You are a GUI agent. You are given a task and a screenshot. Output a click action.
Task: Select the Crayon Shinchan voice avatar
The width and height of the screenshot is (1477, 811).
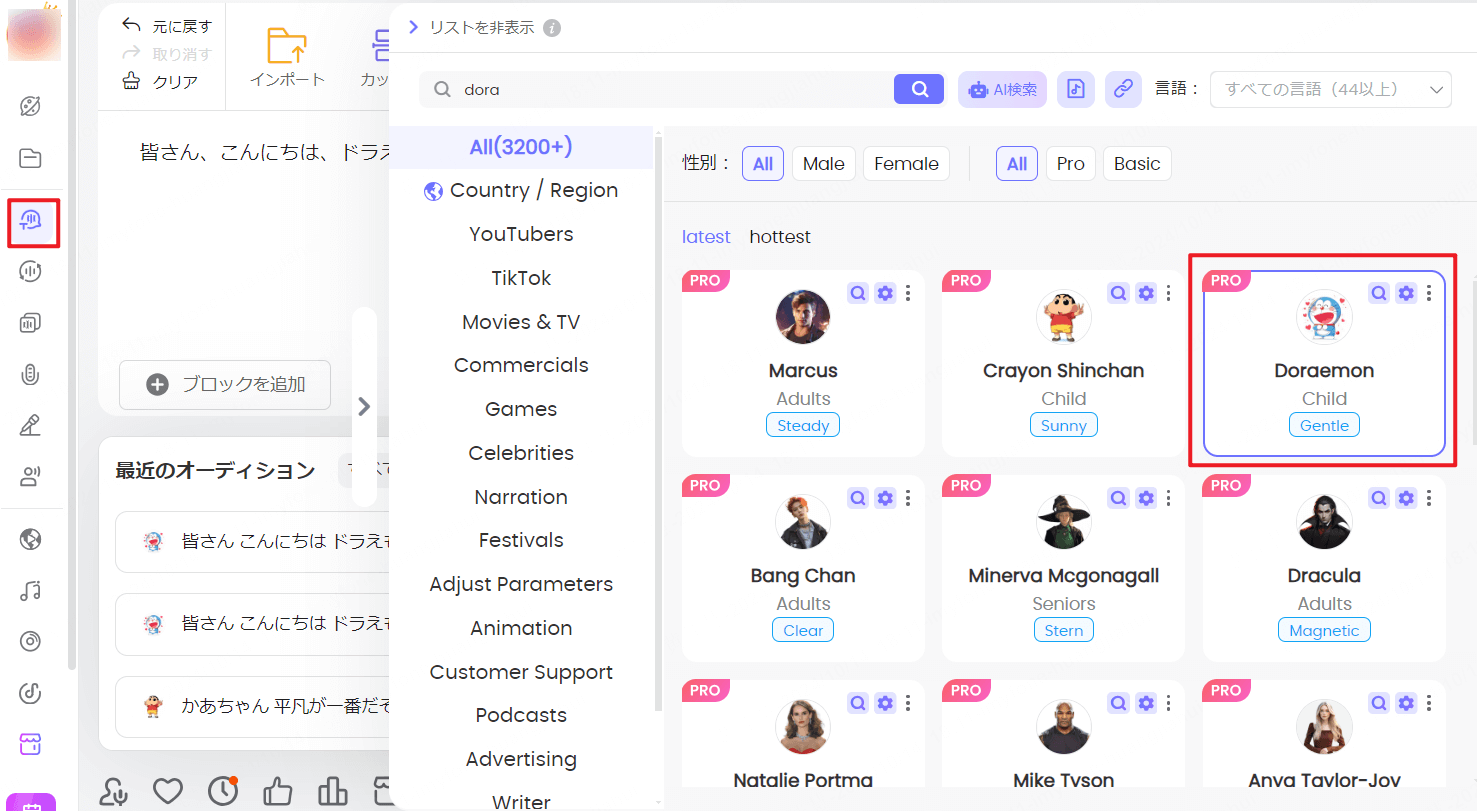(1063, 318)
